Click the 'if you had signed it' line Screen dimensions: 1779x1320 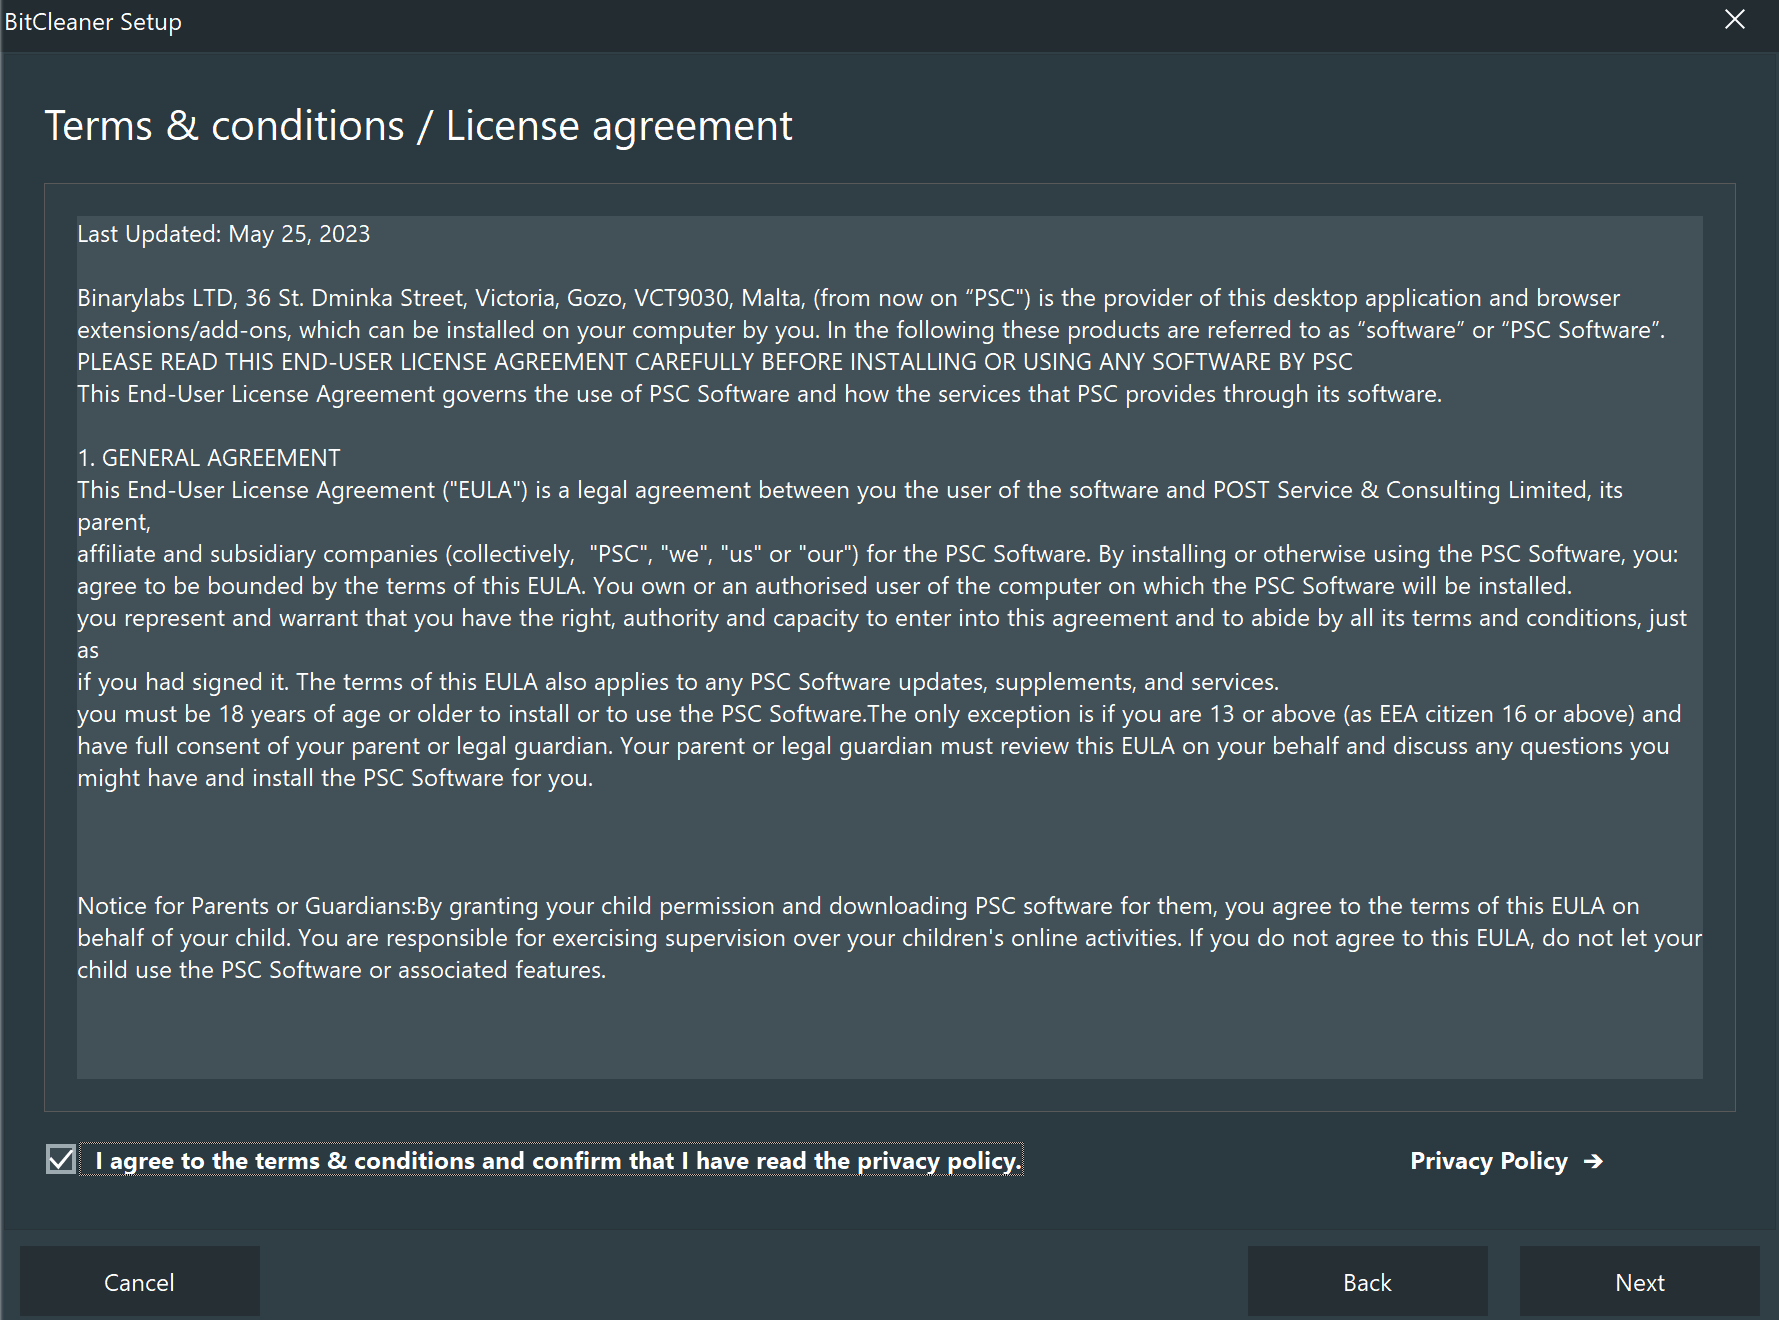point(678,682)
